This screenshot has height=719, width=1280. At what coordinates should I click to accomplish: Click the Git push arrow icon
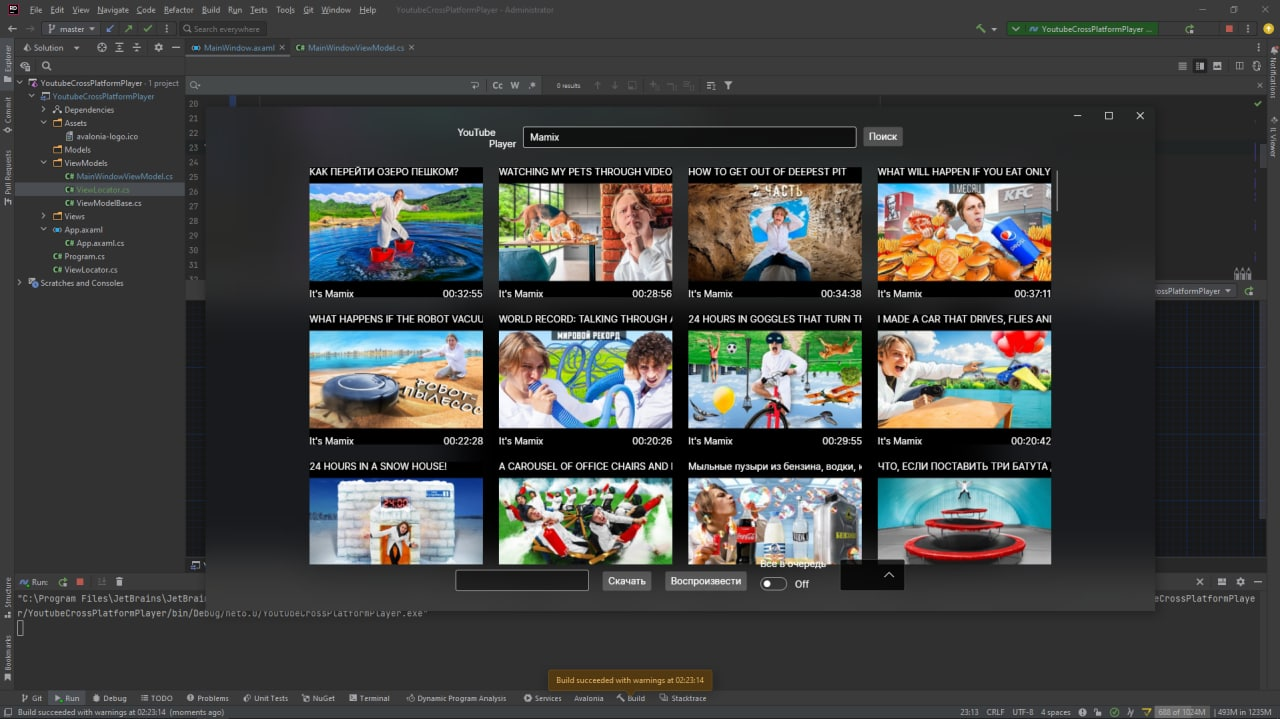[x=128, y=29]
